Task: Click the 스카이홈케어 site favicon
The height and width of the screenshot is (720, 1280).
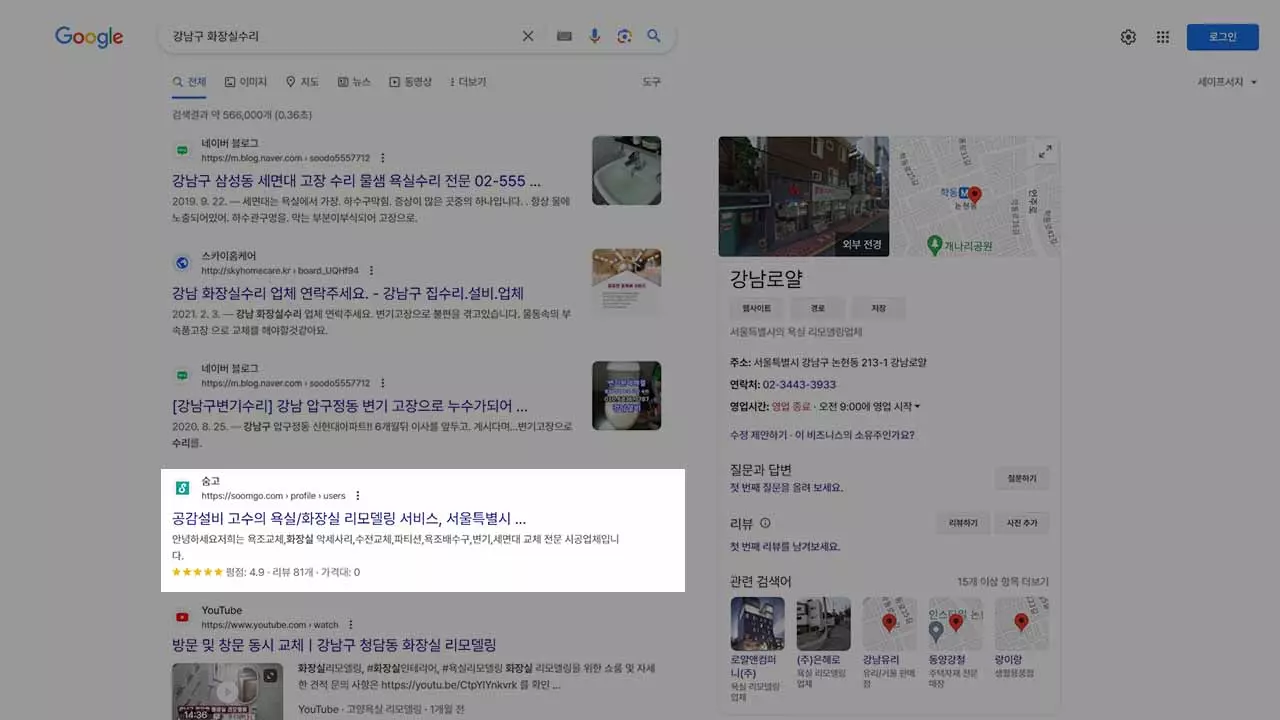Action: pos(182,263)
